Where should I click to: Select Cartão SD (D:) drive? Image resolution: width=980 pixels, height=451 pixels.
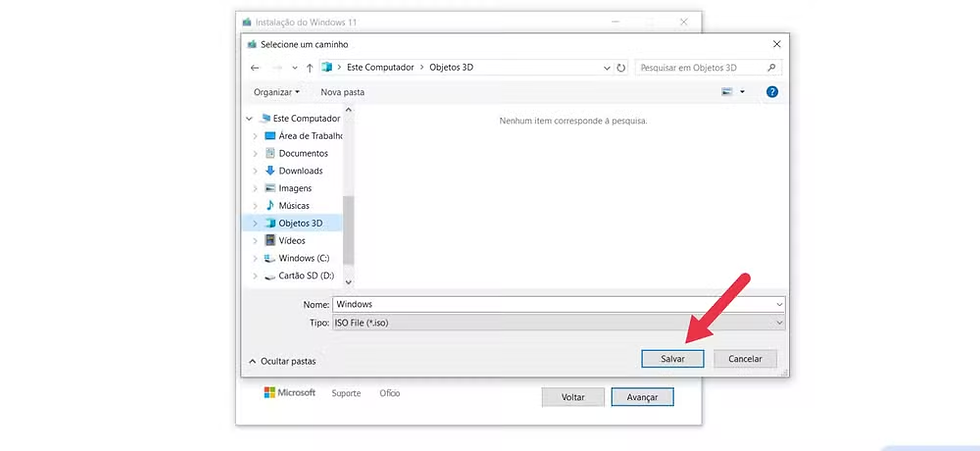tap(306, 275)
